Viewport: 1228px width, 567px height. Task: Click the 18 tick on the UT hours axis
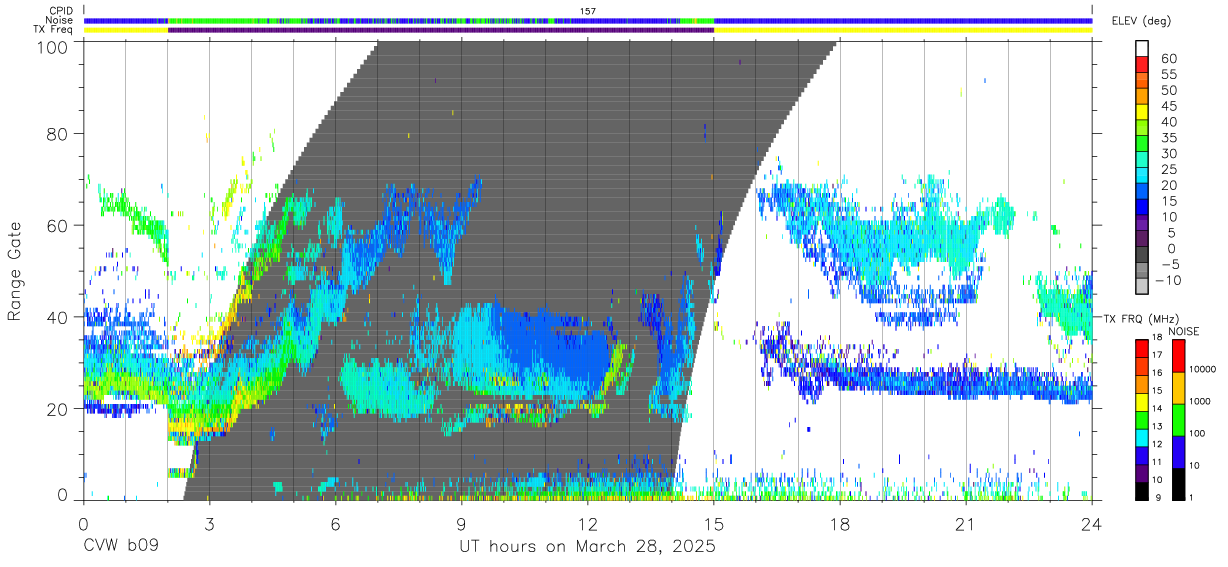click(x=840, y=524)
